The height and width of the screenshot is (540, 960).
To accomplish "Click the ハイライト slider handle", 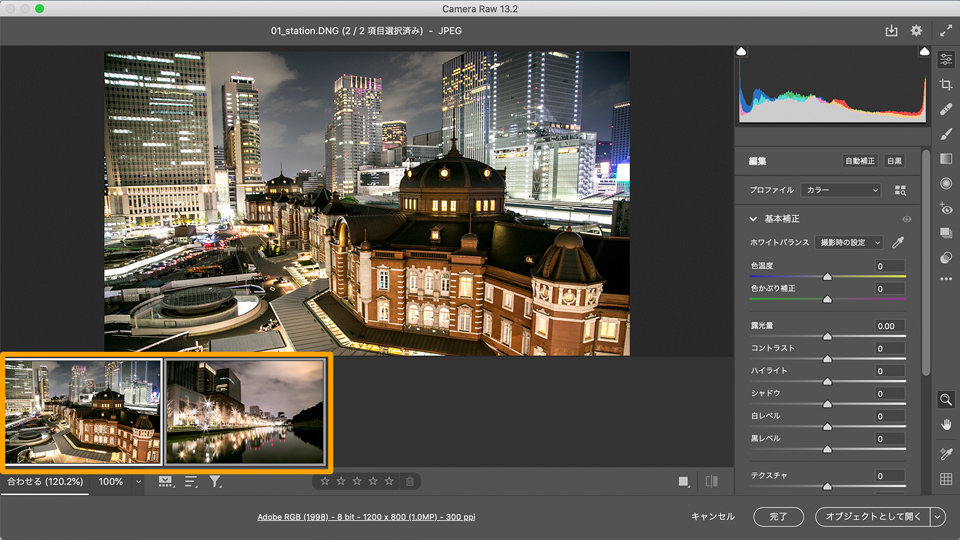I will point(827,381).
